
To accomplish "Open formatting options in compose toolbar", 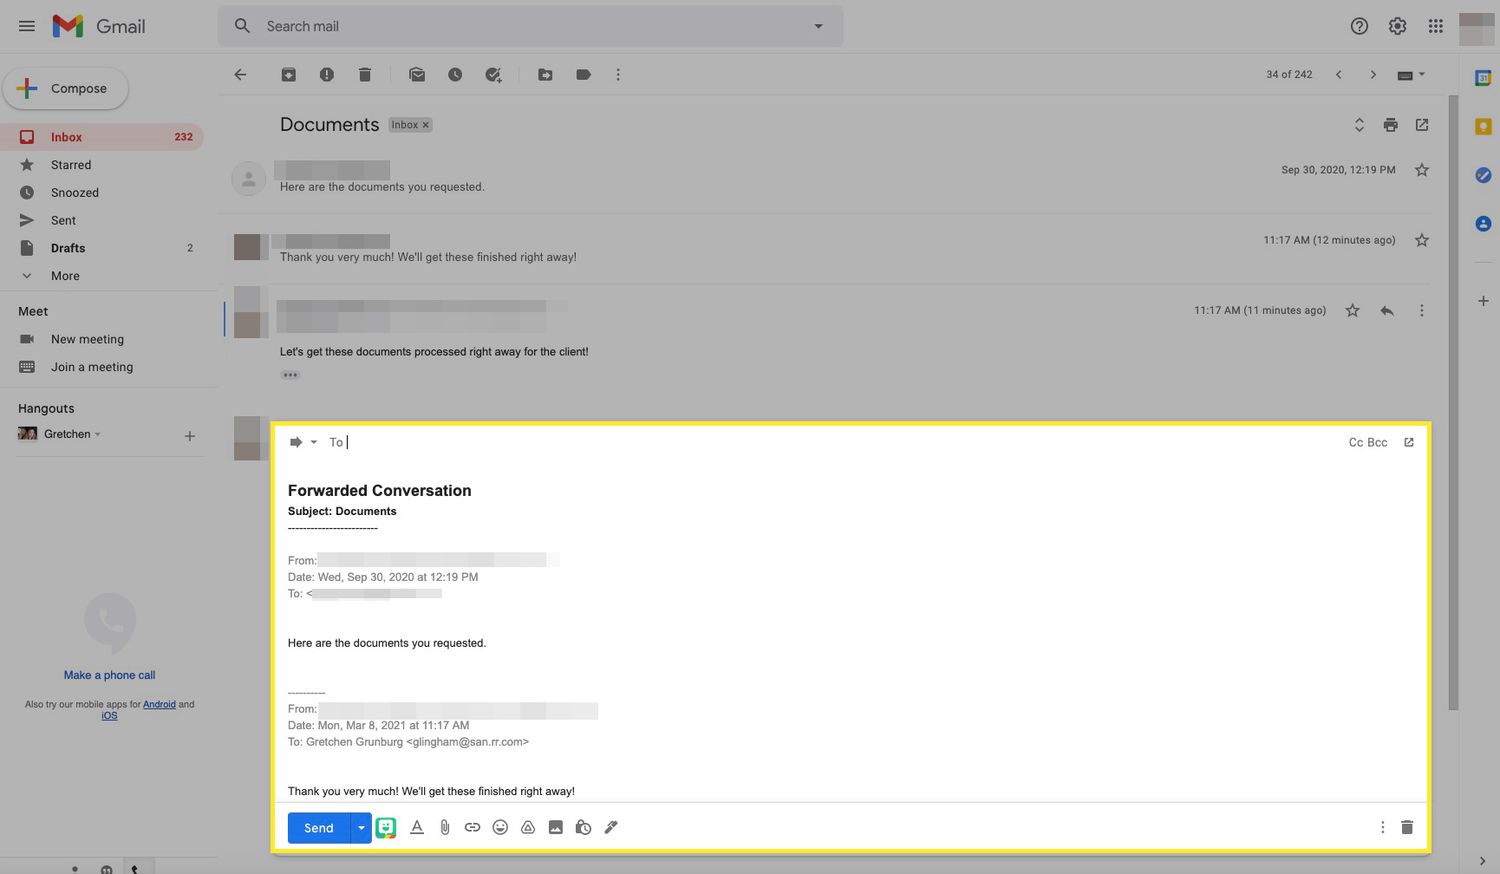I will click(417, 827).
